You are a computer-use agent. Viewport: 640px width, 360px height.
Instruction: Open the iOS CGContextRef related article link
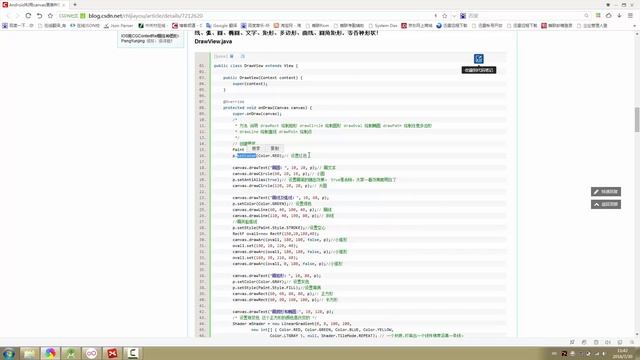point(150,36)
